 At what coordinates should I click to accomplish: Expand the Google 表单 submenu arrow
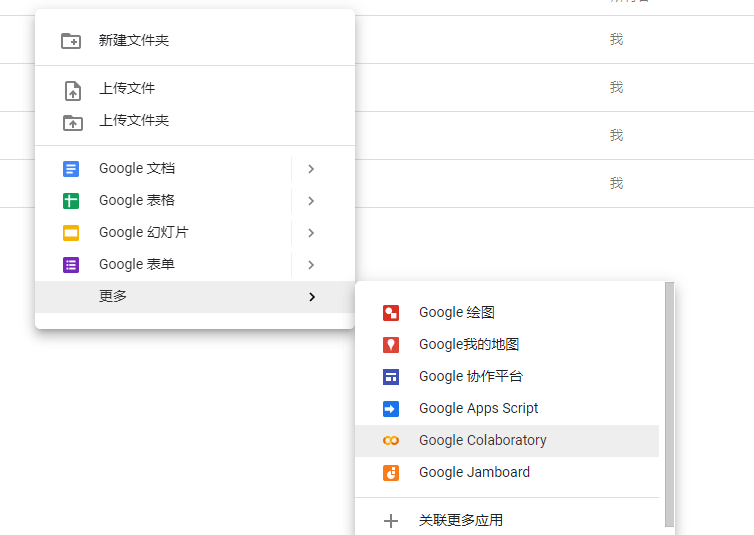[311, 265]
